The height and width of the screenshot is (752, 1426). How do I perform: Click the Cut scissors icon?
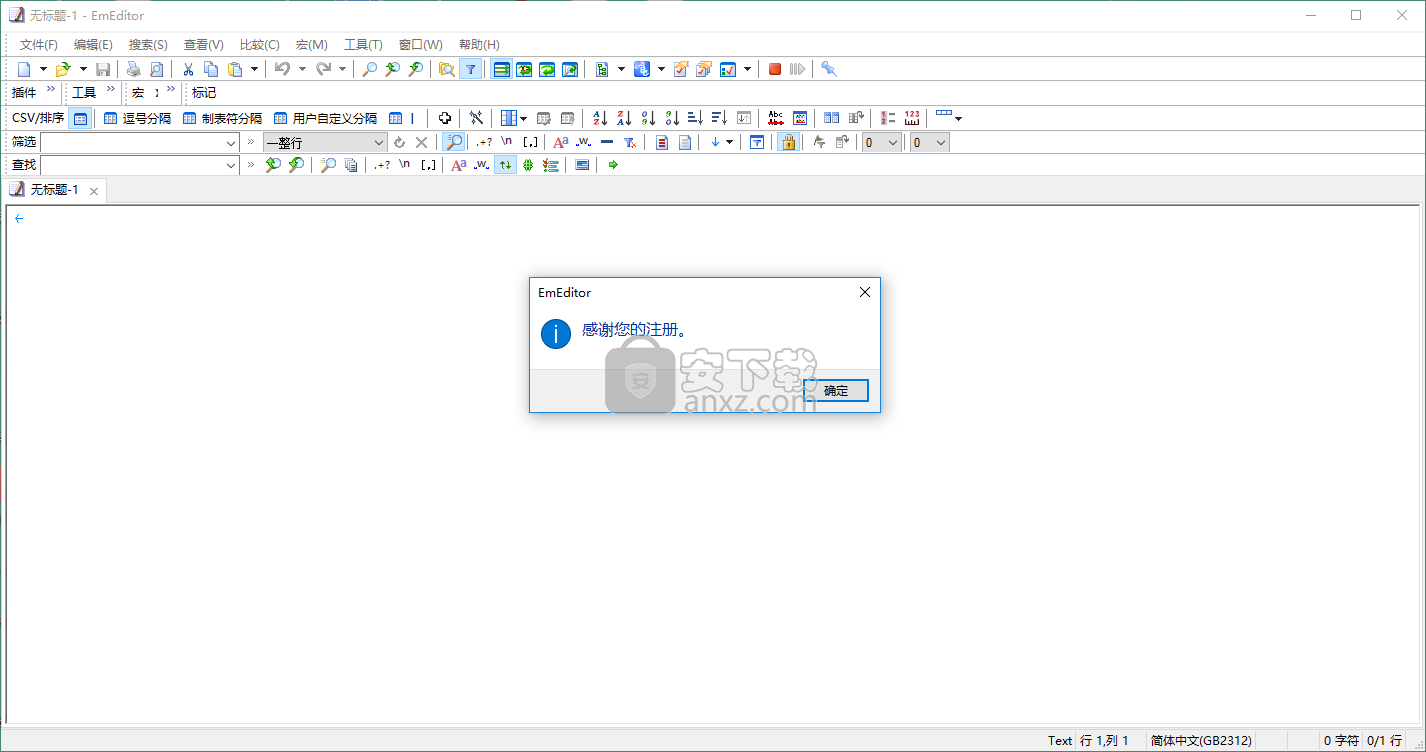188,69
